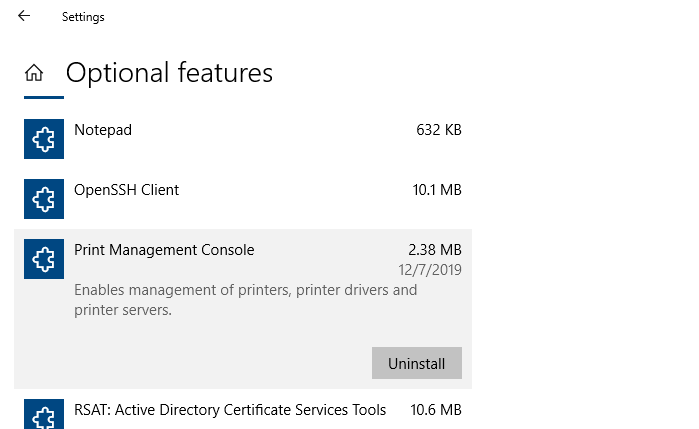The width and height of the screenshot is (699, 429).
Task: Click the 2.38 MB size value
Action: click(435, 250)
